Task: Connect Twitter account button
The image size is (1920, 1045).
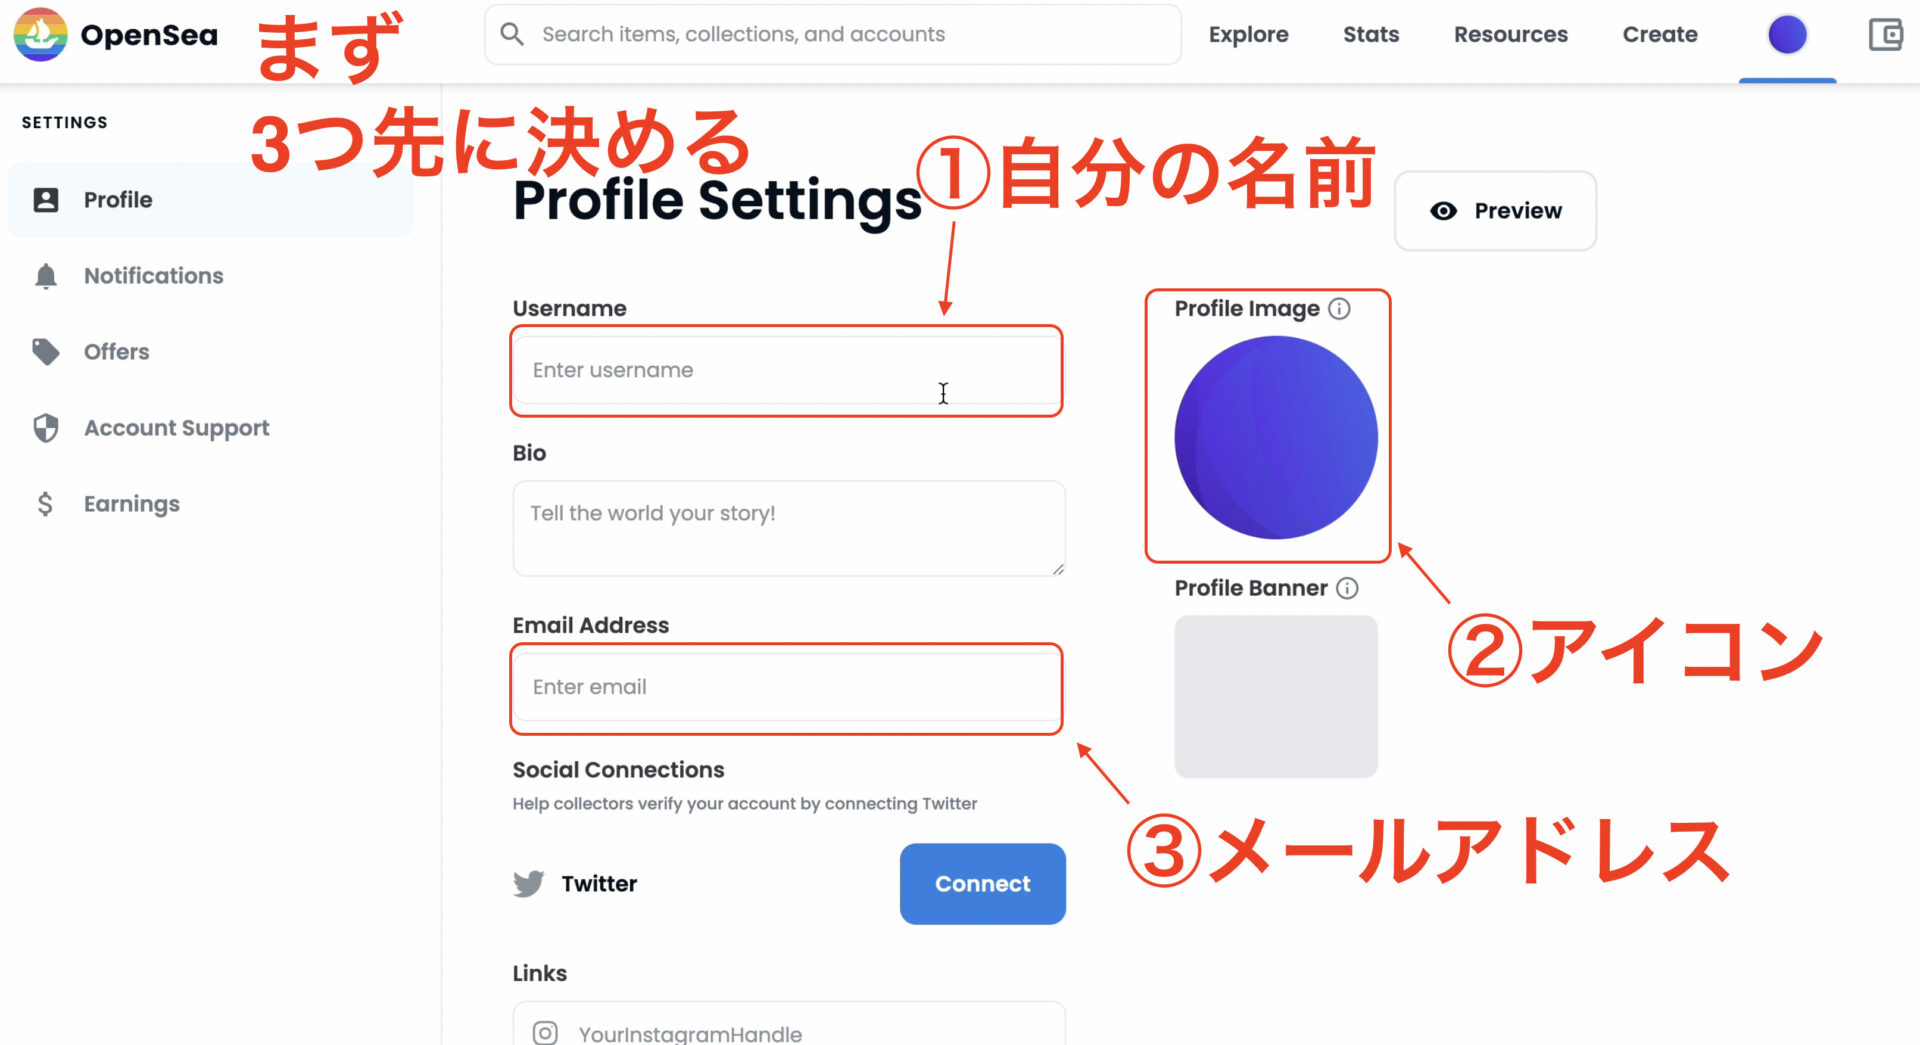Action: 982,884
